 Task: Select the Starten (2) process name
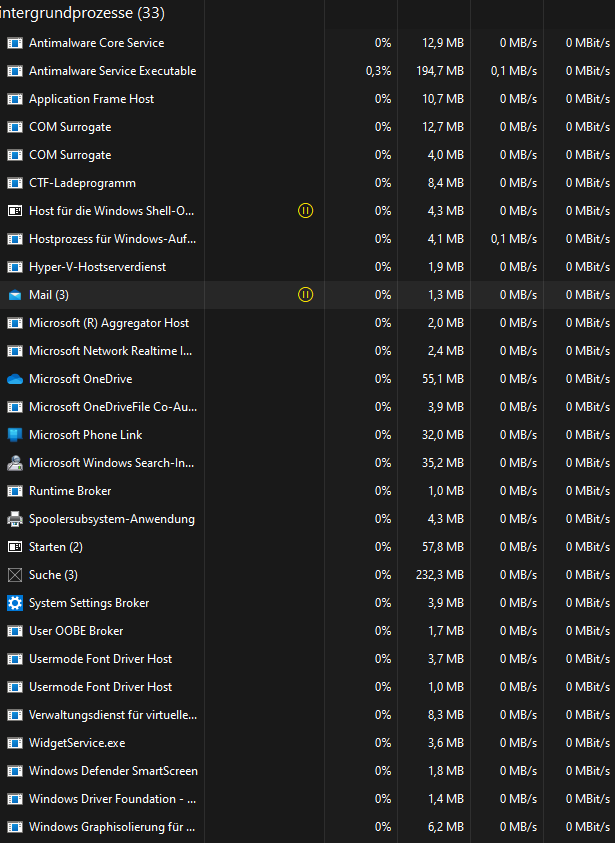56,547
